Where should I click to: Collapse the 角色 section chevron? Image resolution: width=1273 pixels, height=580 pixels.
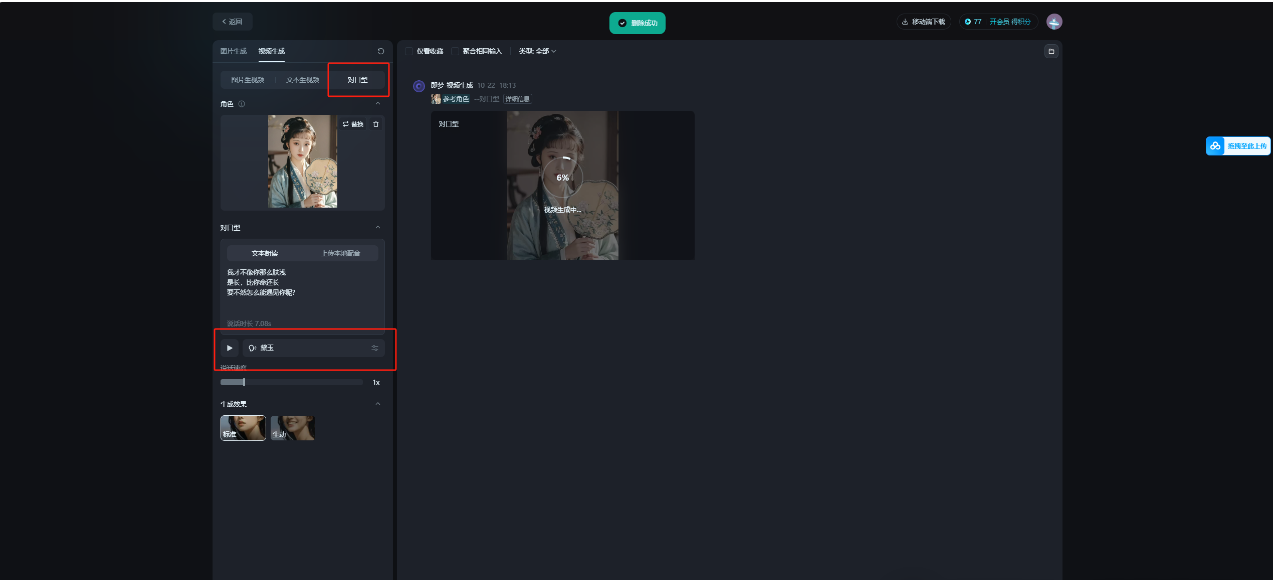click(378, 104)
